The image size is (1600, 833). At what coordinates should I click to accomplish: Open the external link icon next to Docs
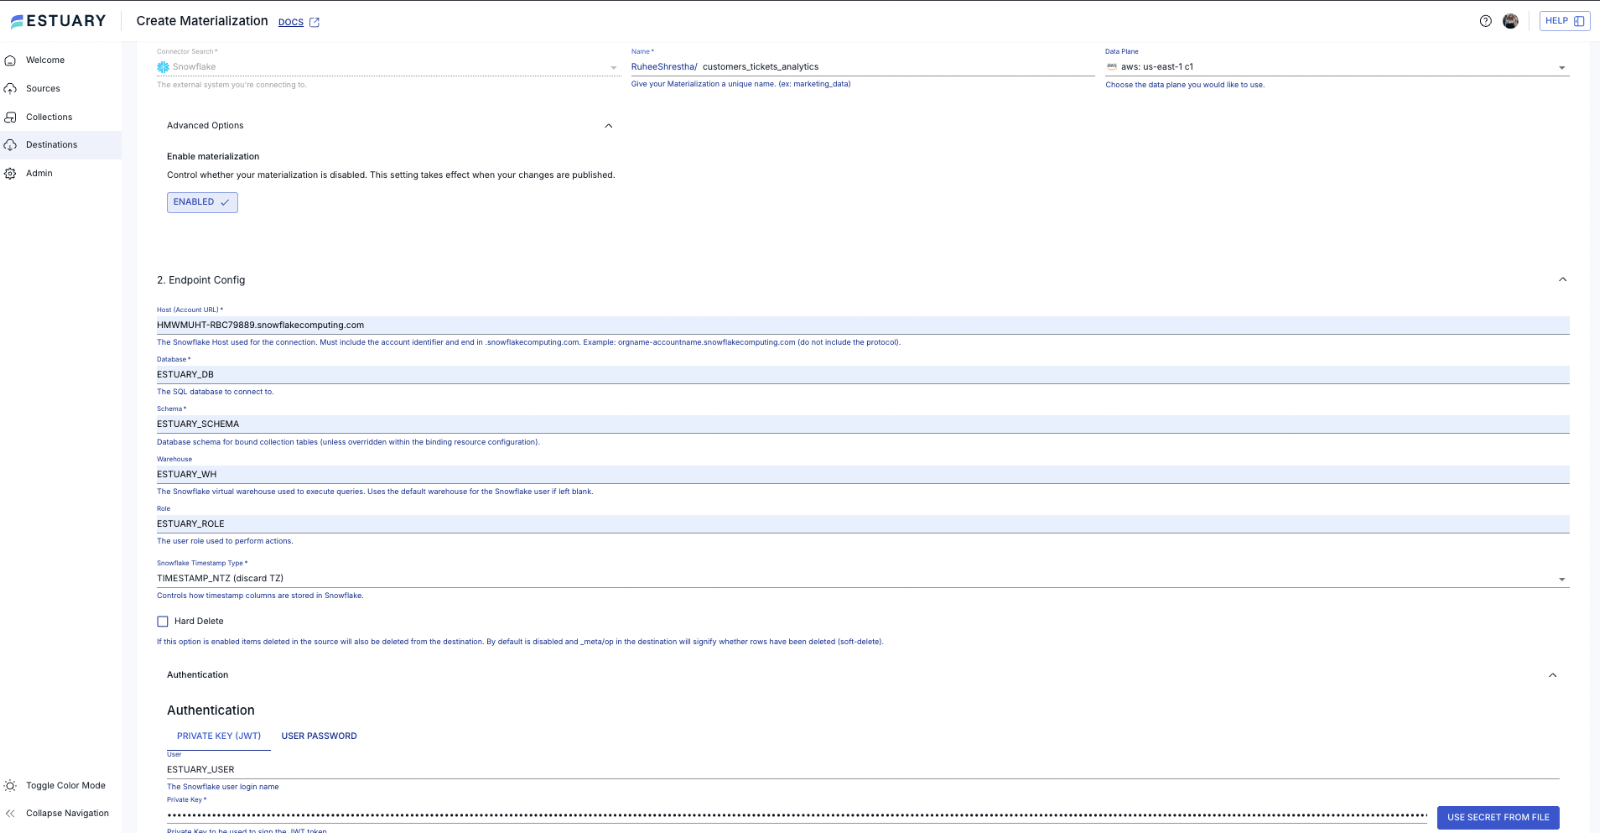pos(314,22)
